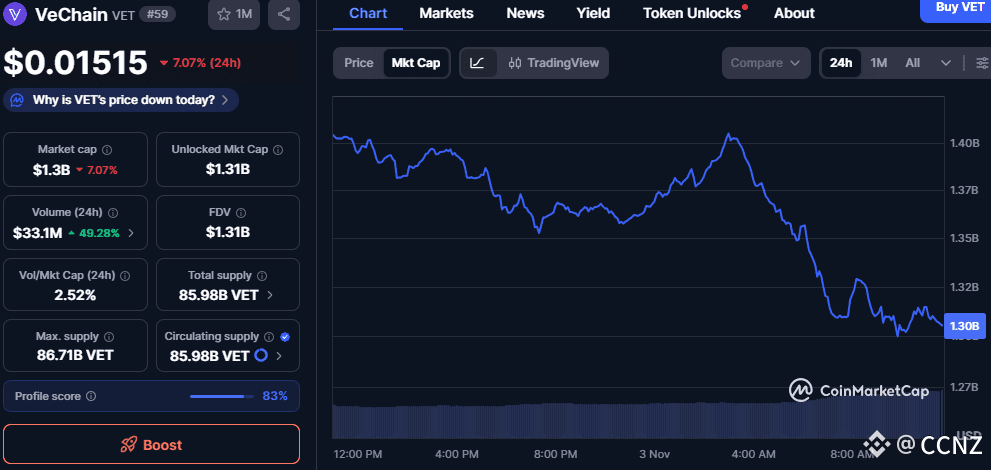
Task: Select the 24h time range
Action: tap(841, 63)
